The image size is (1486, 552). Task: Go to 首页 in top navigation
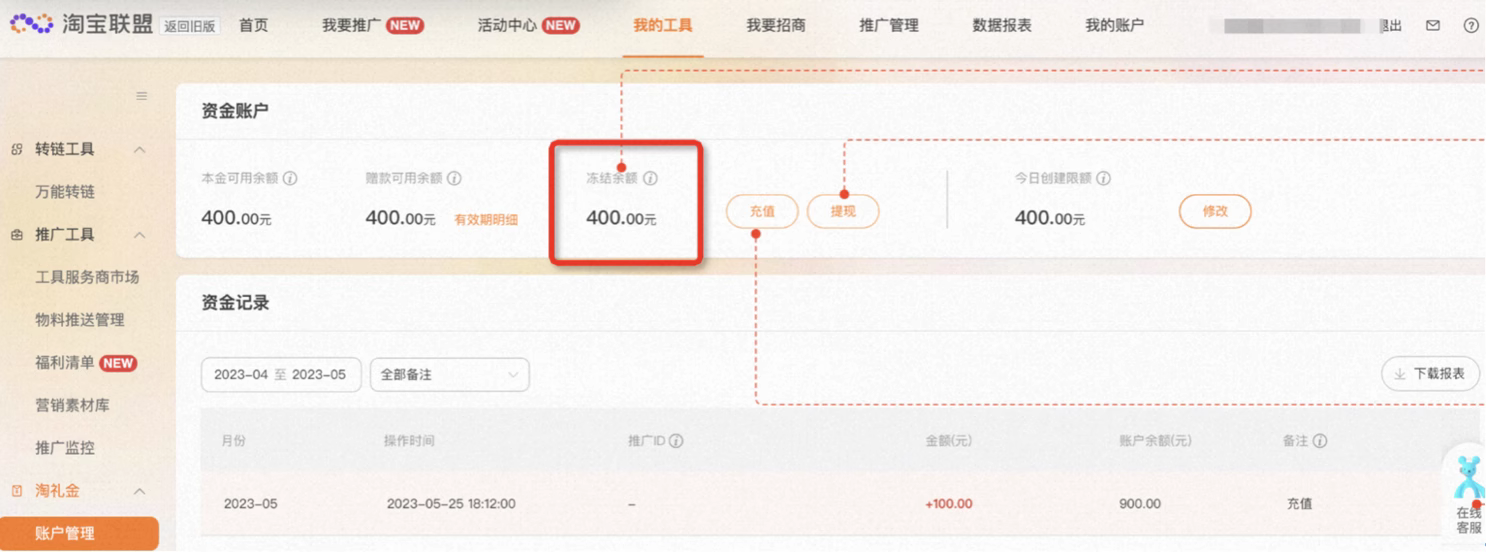coord(254,25)
